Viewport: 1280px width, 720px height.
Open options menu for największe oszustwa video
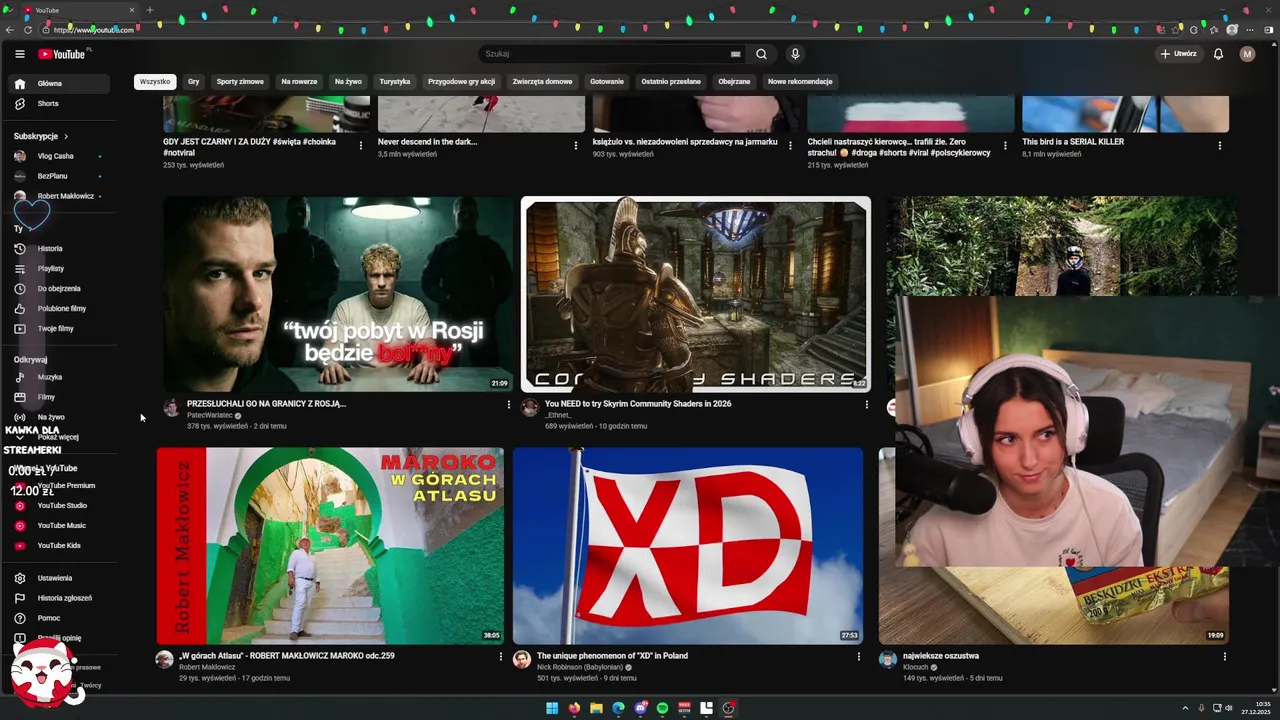coord(1224,657)
